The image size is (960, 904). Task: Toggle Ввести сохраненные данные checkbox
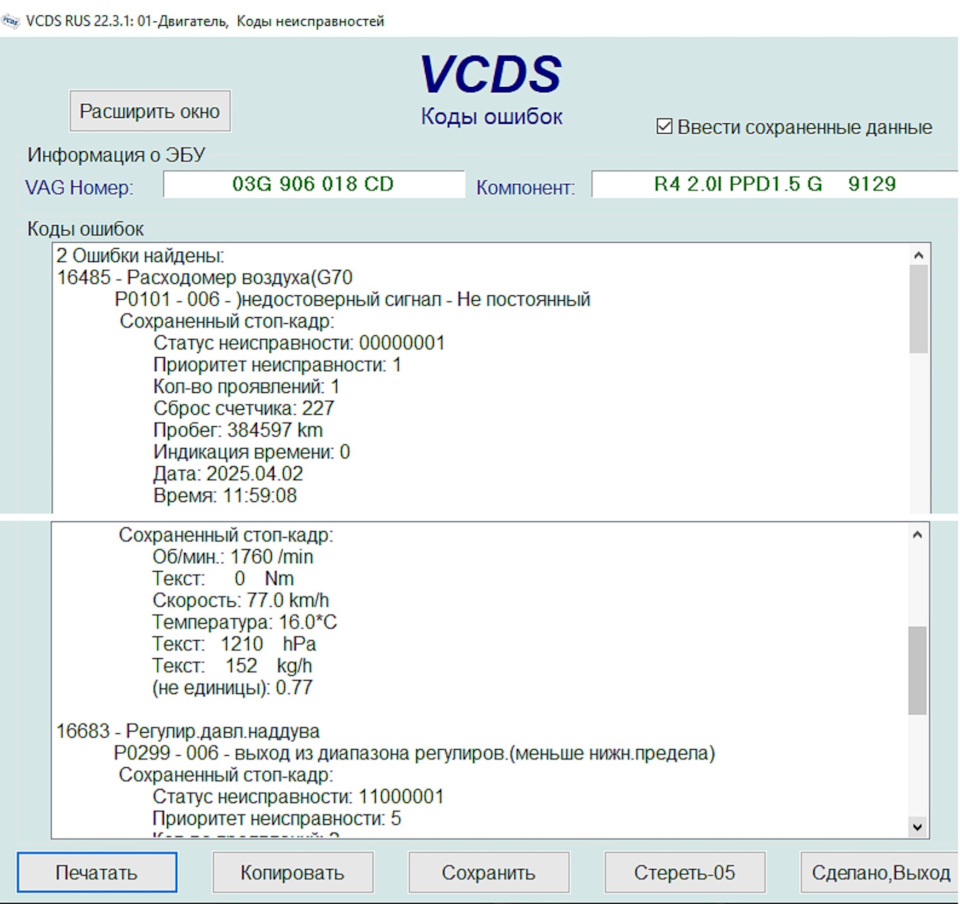click(664, 127)
